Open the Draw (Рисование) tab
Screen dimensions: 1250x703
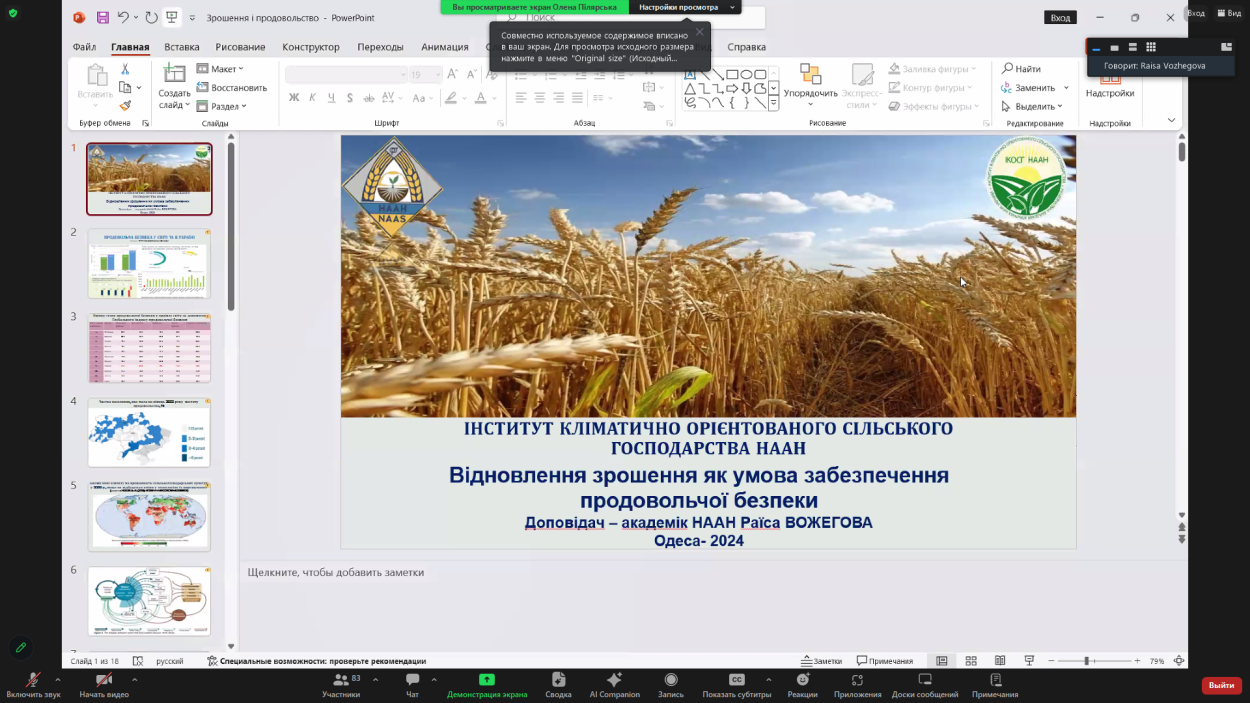(x=240, y=47)
